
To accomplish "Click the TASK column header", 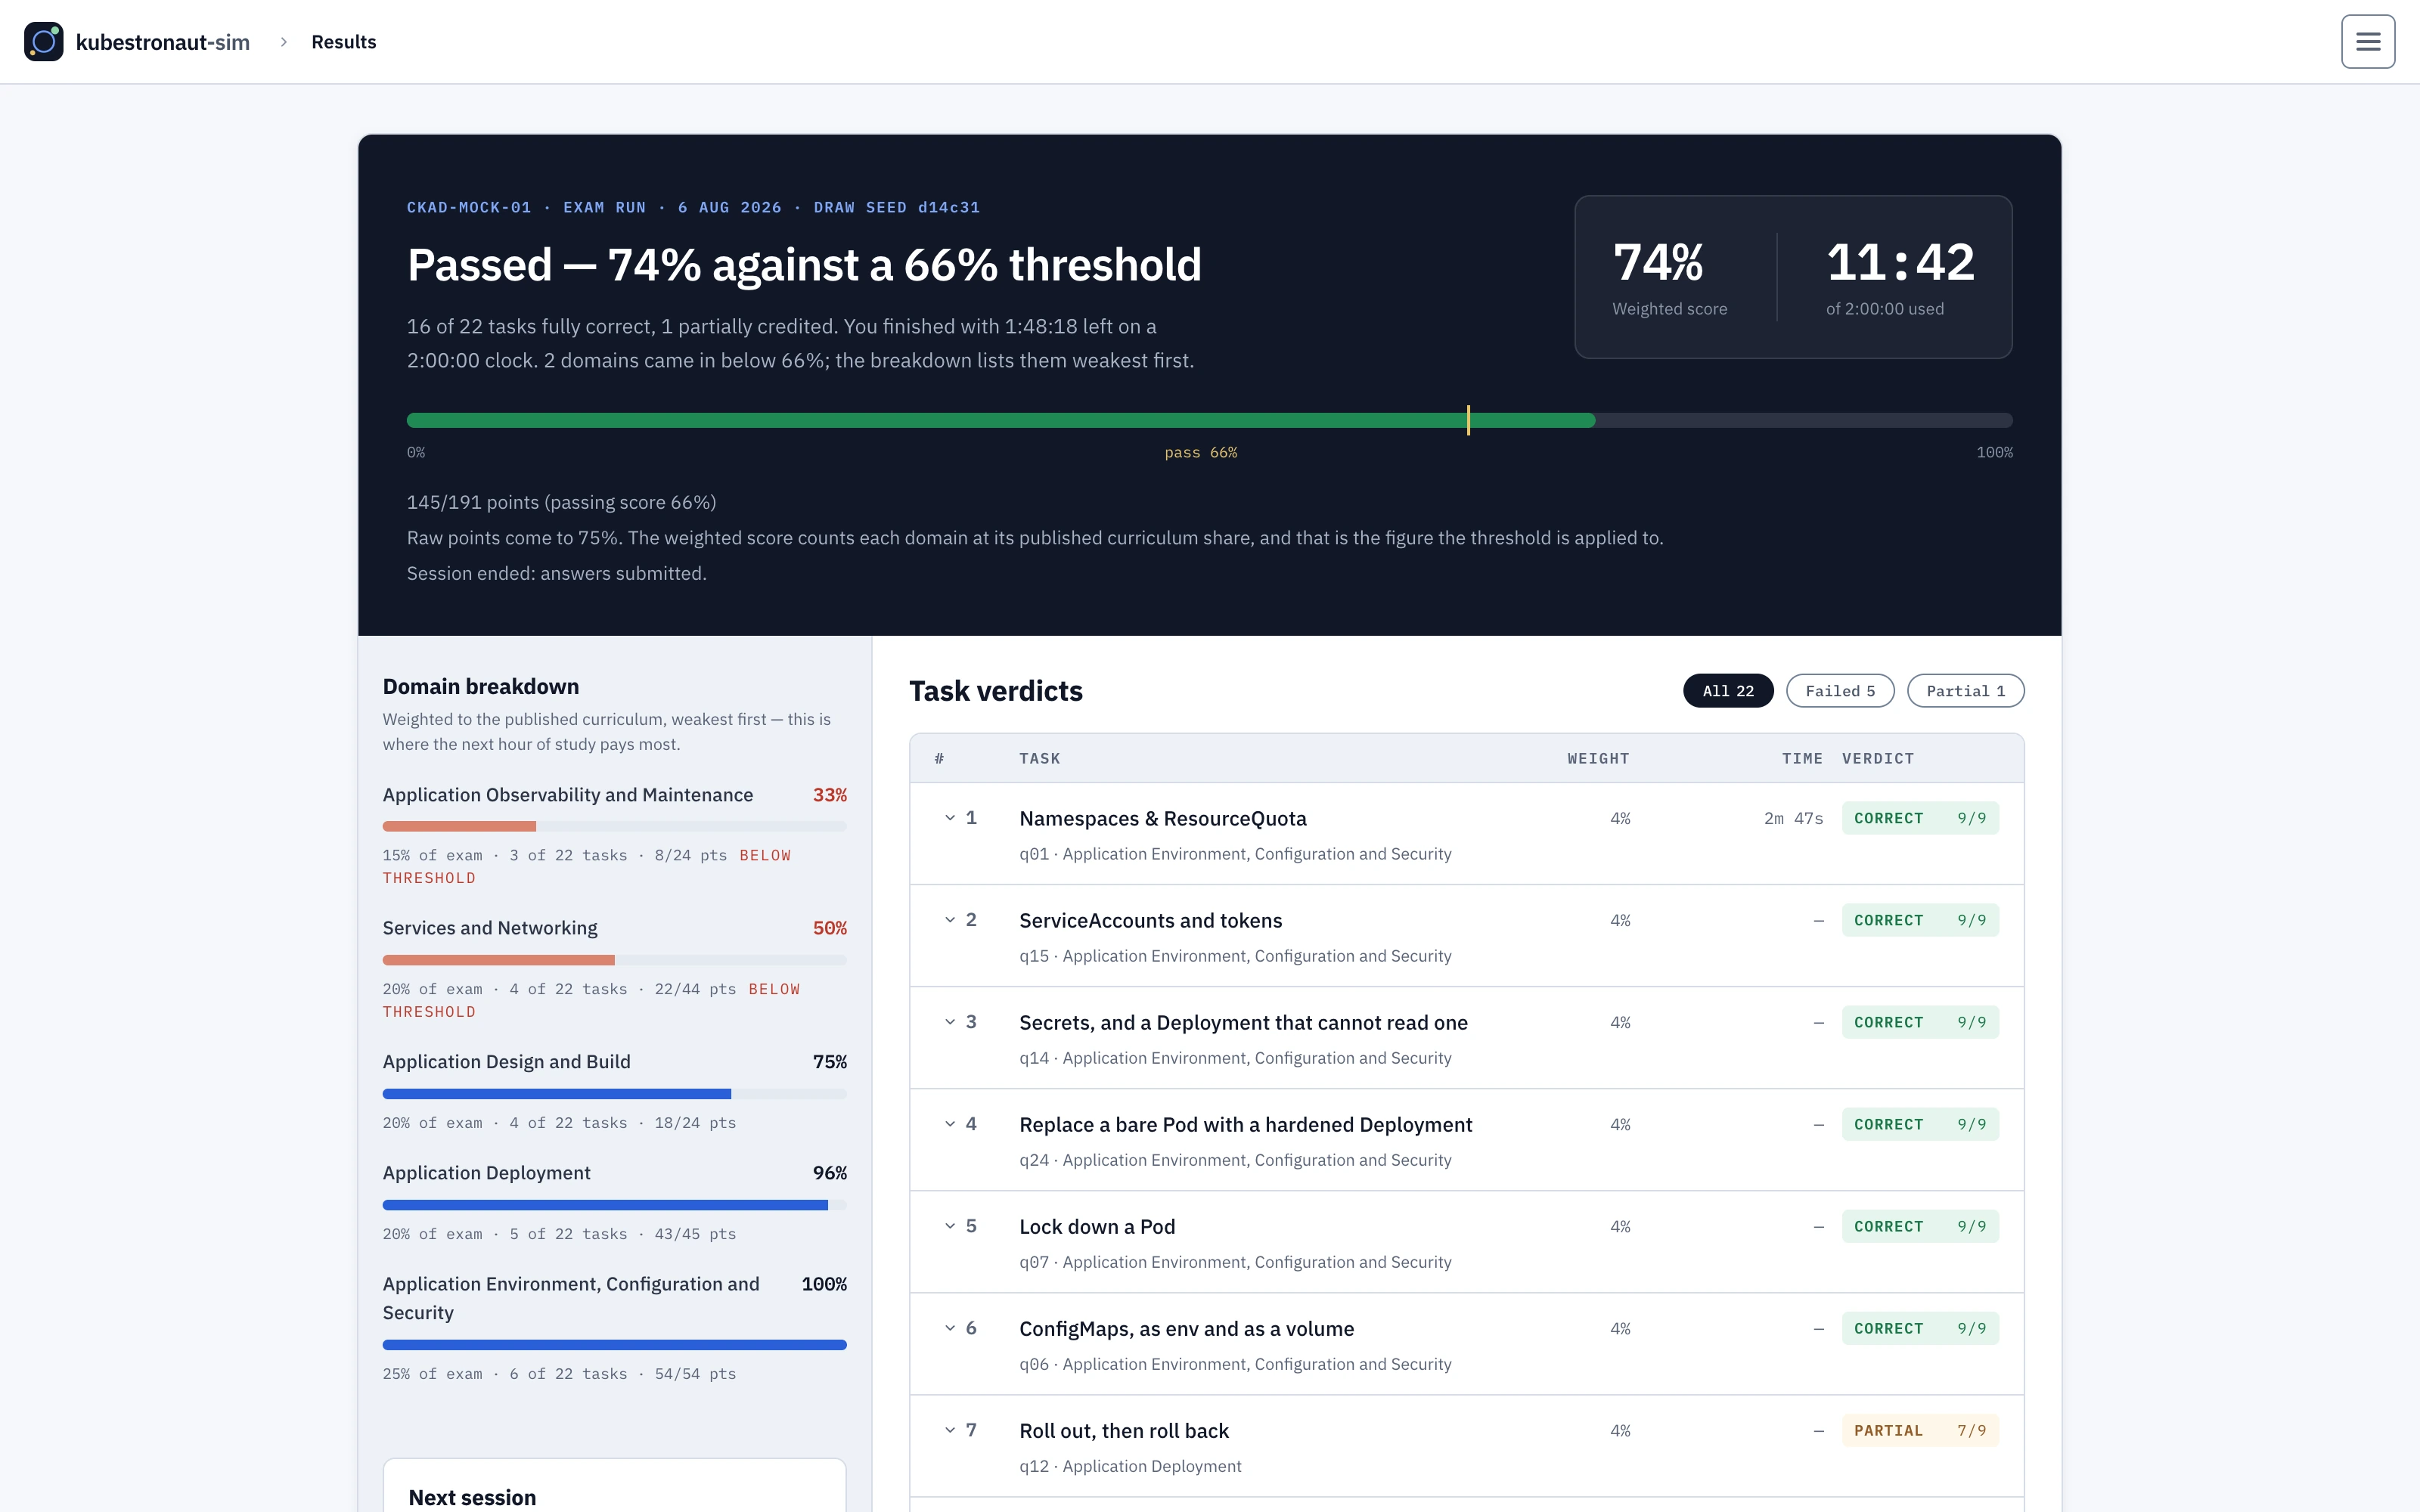I will pos(1040,758).
